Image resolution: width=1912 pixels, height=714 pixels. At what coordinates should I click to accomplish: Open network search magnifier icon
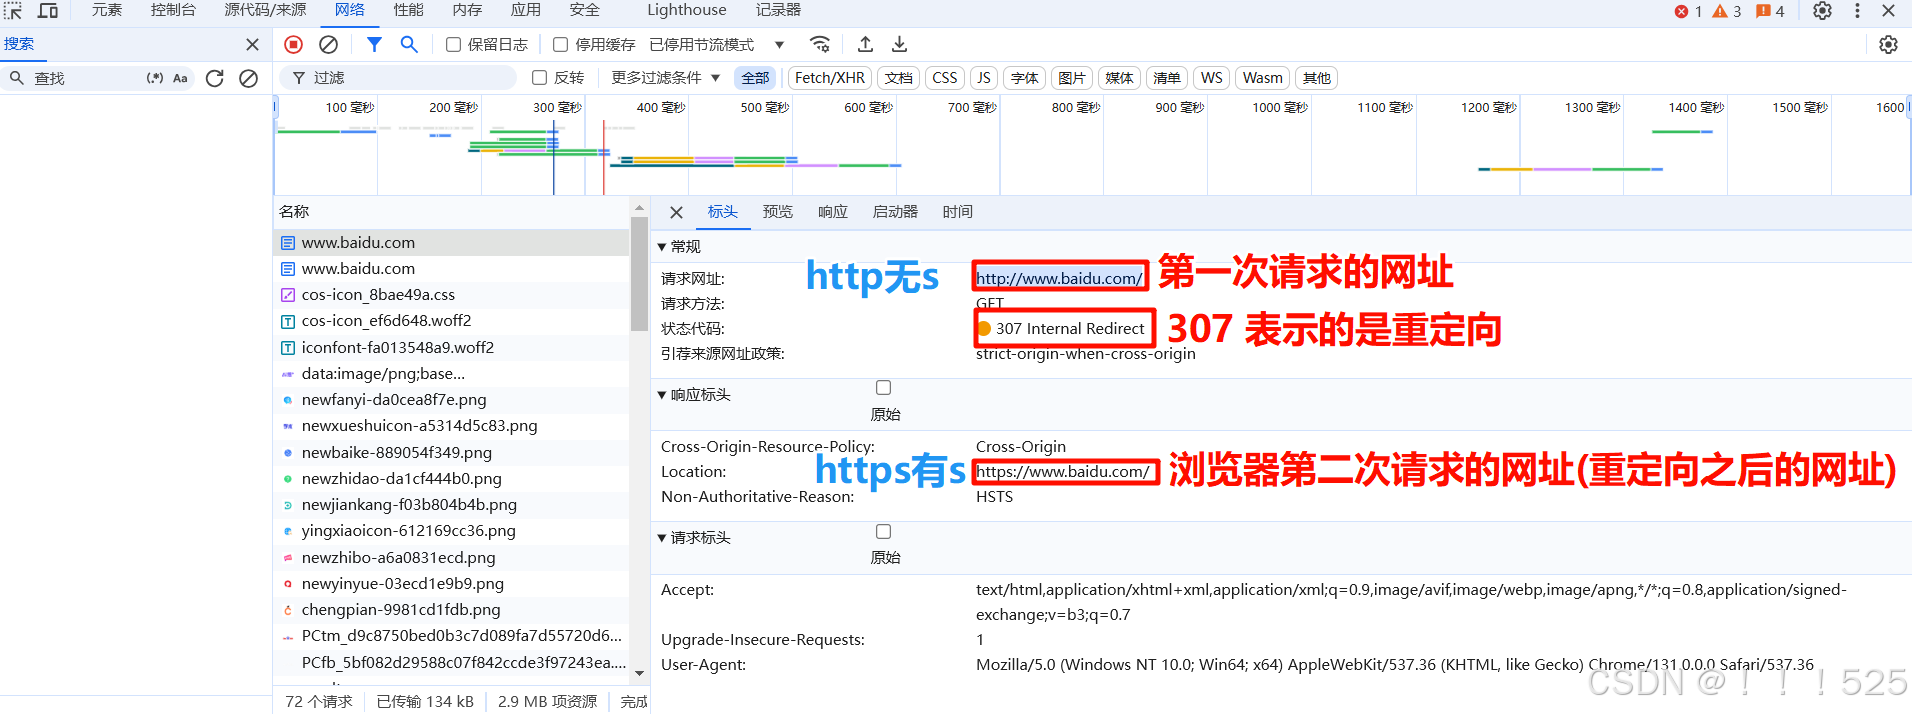click(x=409, y=44)
